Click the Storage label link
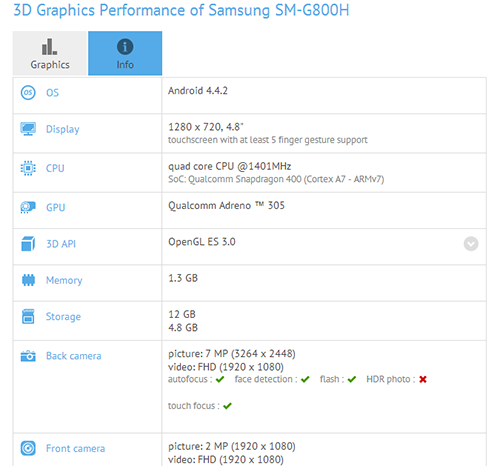Viewport: 500px width, 466px height. (x=63, y=317)
